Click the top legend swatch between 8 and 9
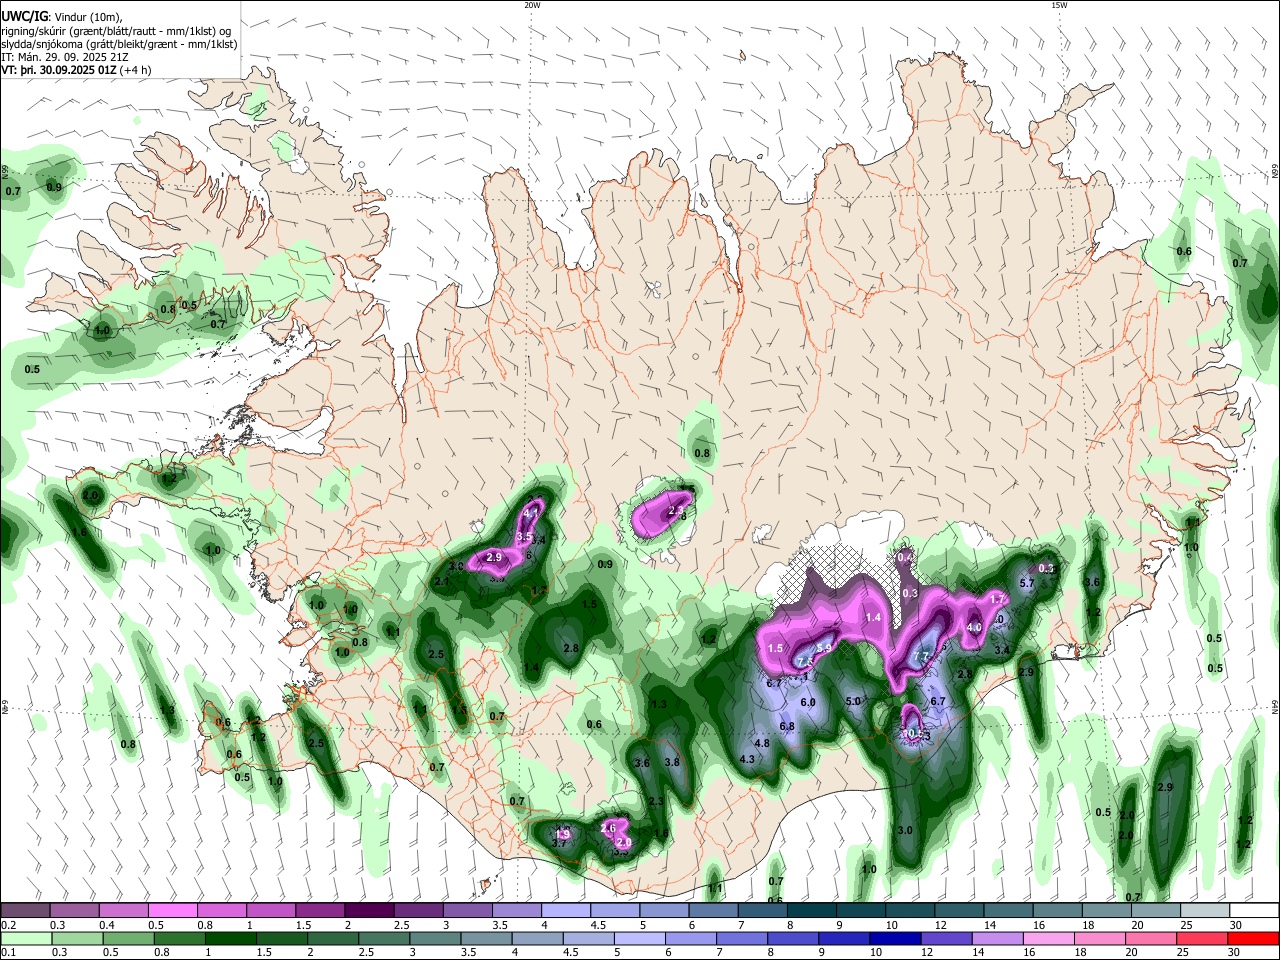 point(811,911)
